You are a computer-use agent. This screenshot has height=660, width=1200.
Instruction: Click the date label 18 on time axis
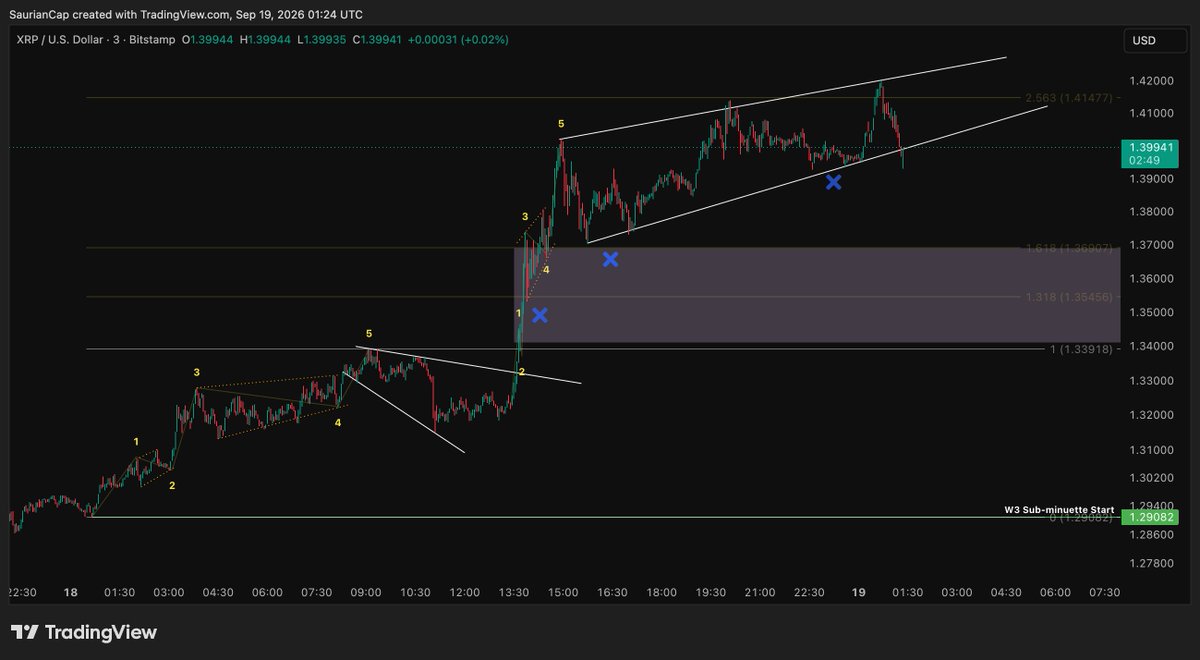click(70, 593)
